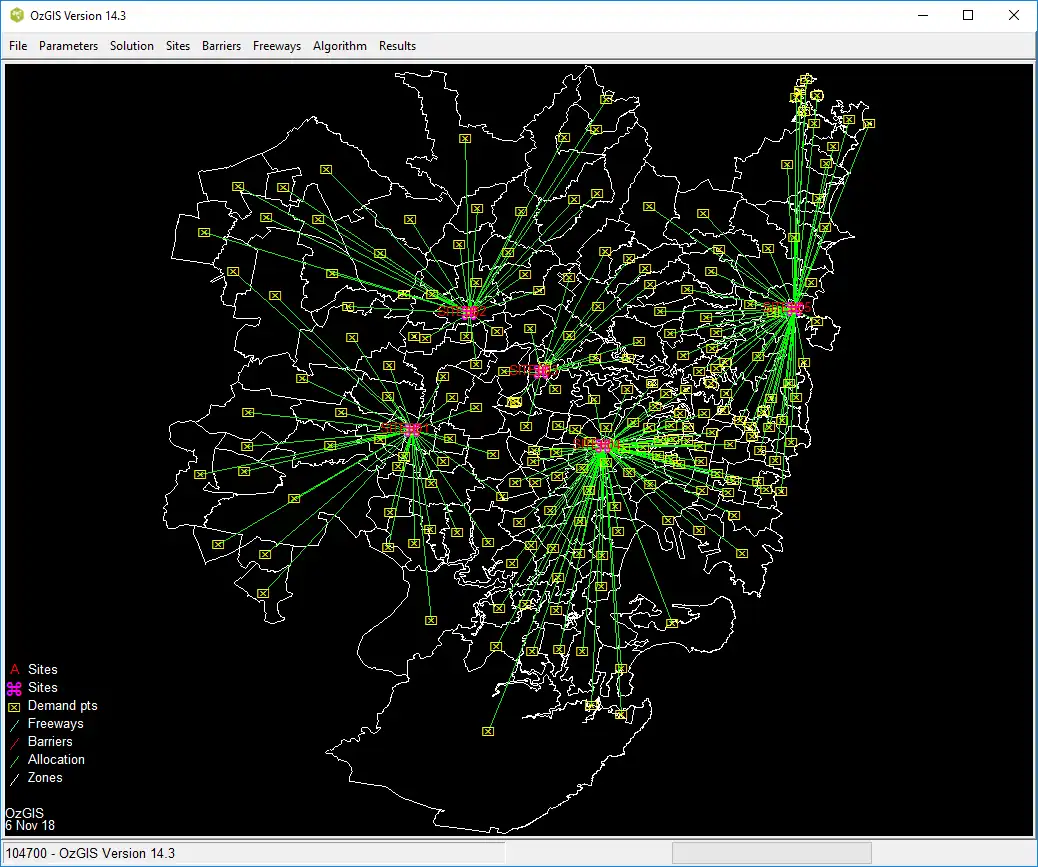Click the SITE005 marker on the map

pos(795,308)
